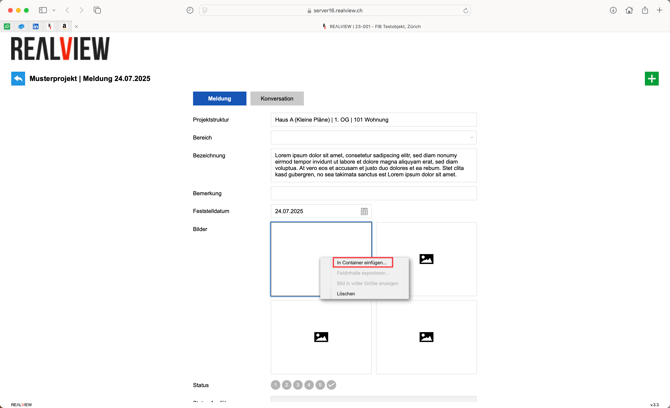This screenshot has width=670, height=408.
Task: Click 'Feldinhalte exportieren...' menu entry
Action: (363, 273)
